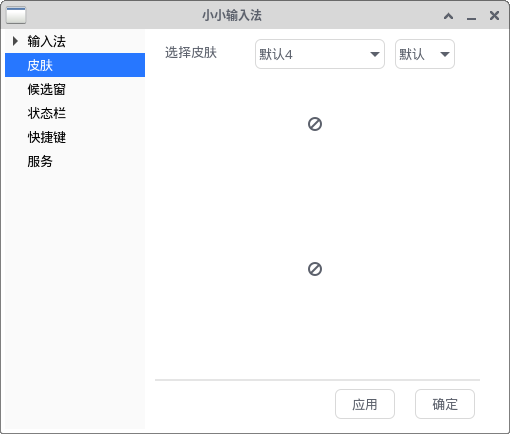Open the 默认 style dropdown
Screen dimensions: 510x434
425,54
